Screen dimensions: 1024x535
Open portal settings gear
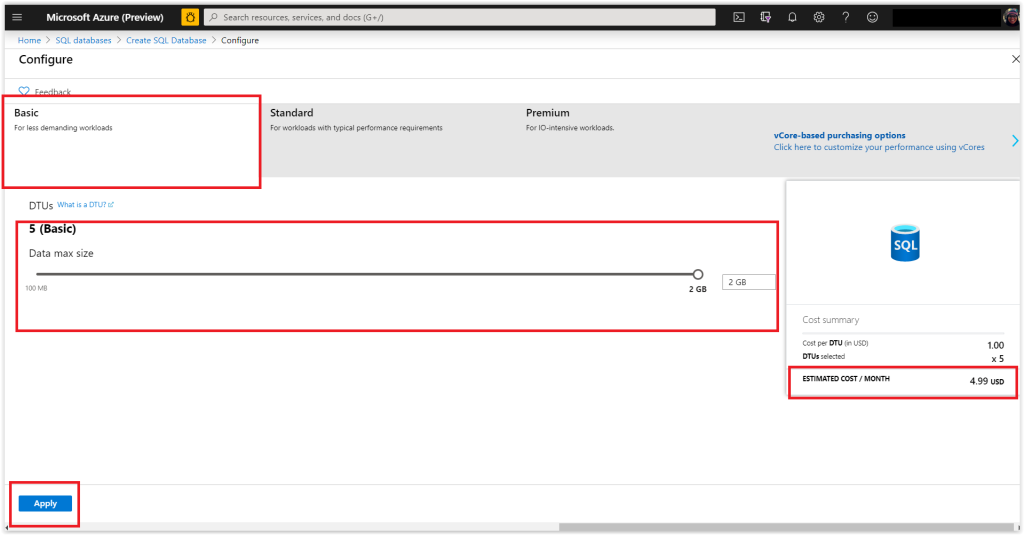click(819, 18)
